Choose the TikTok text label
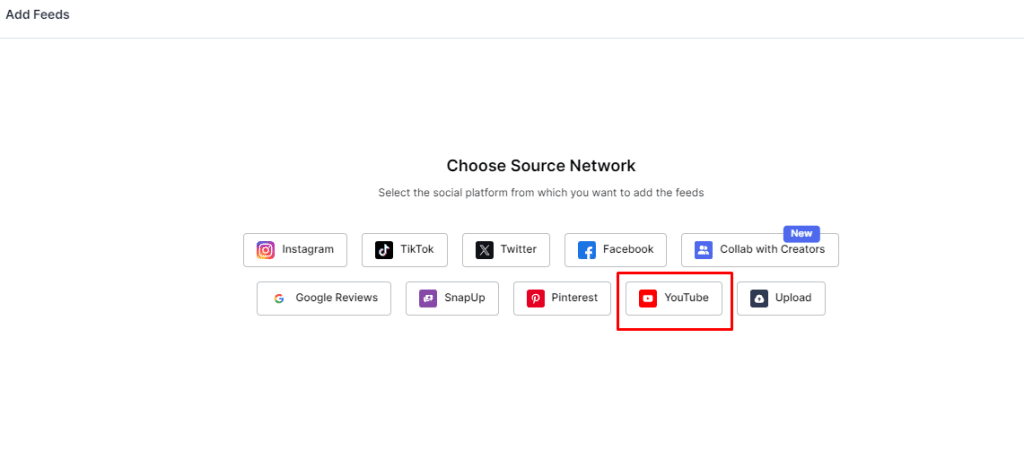Screen dimensions: 1024x459 tap(417, 250)
